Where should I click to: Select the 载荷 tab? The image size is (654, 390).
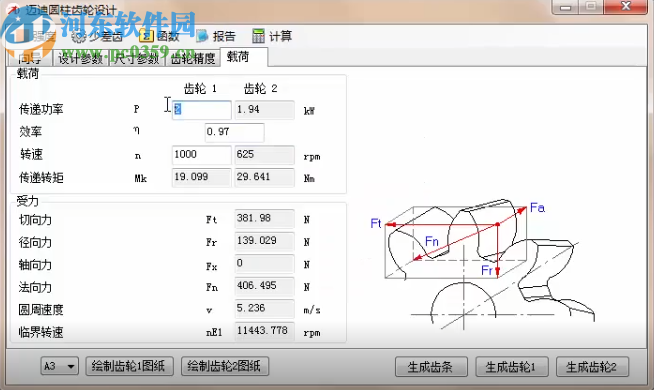point(244,57)
